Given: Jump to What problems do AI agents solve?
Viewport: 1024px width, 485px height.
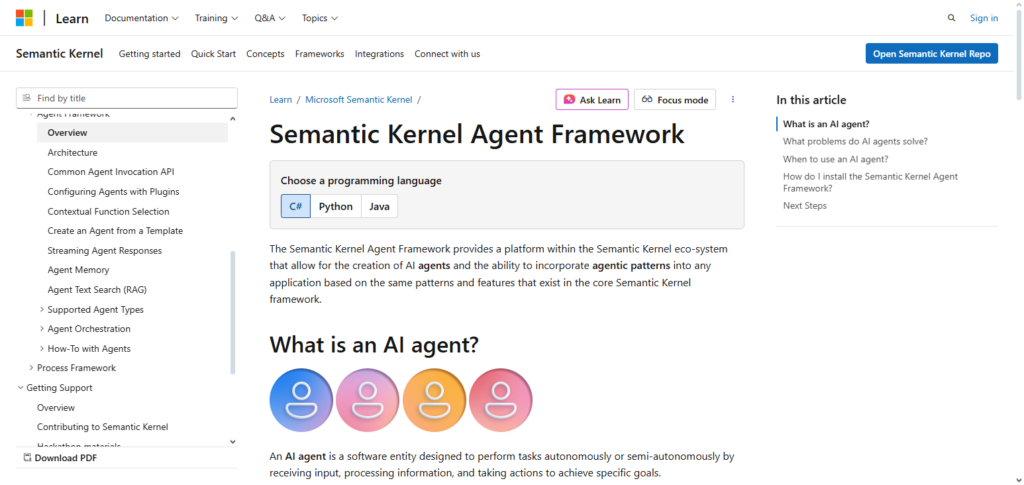Looking at the screenshot, I should [856, 141].
